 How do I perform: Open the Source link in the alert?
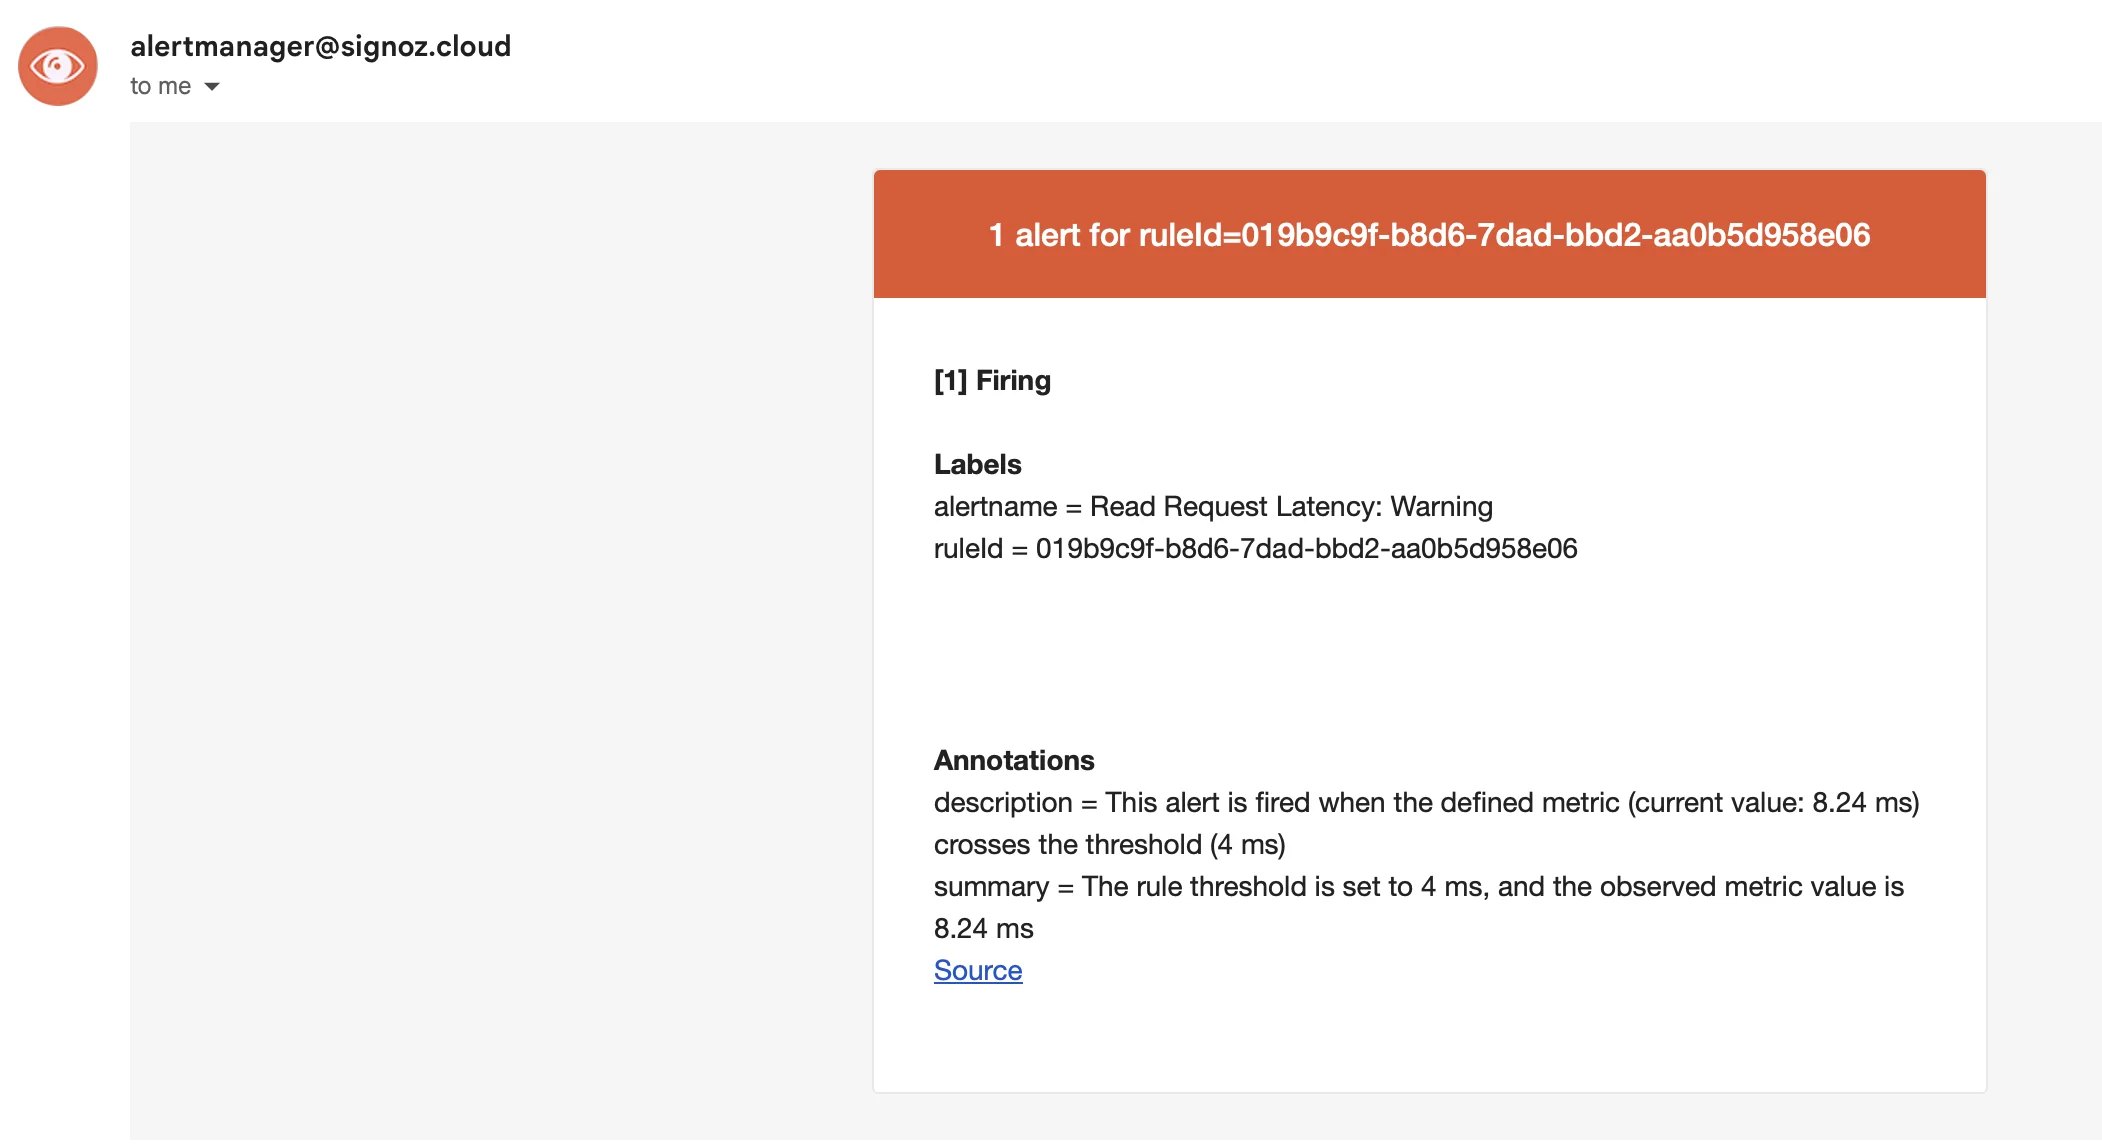(x=977, y=970)
